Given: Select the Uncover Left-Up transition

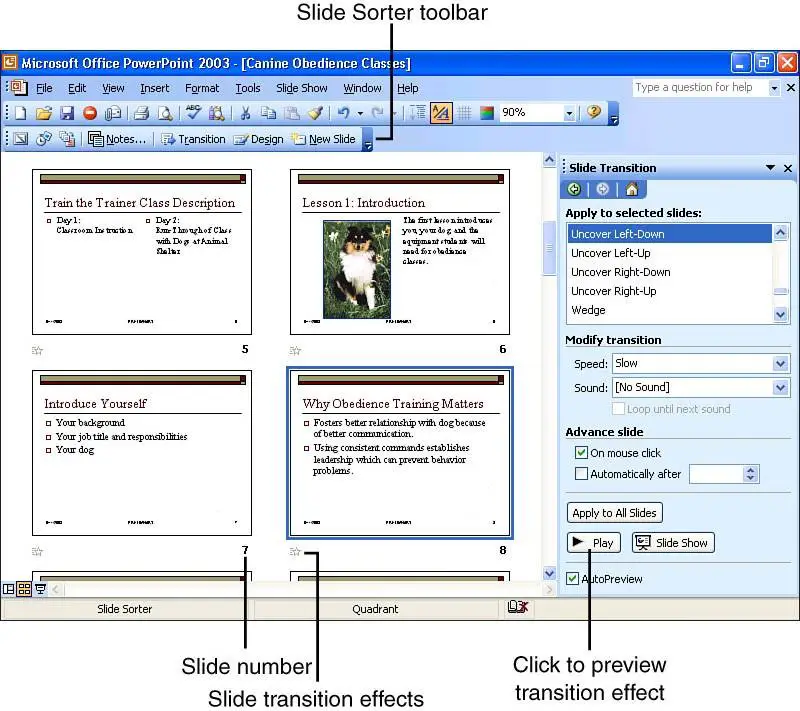Looking at the screenshot, I should tap(669, 253).
